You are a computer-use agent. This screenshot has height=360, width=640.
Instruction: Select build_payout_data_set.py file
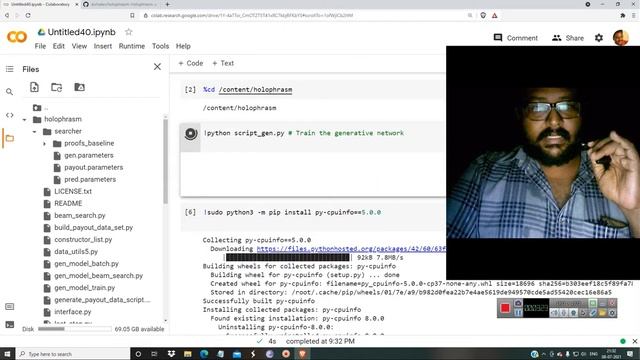coord(93,227)
